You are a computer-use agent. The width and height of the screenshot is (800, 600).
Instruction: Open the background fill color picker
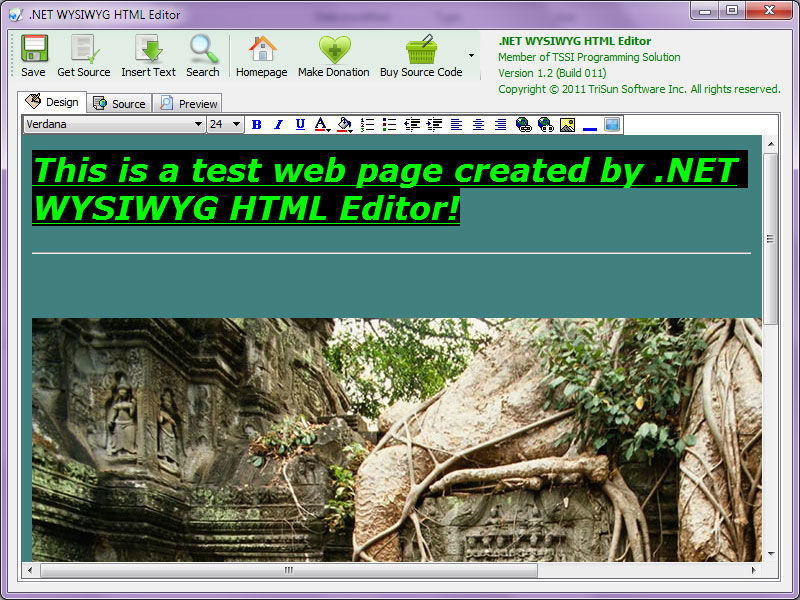click(x=344, y=125)
